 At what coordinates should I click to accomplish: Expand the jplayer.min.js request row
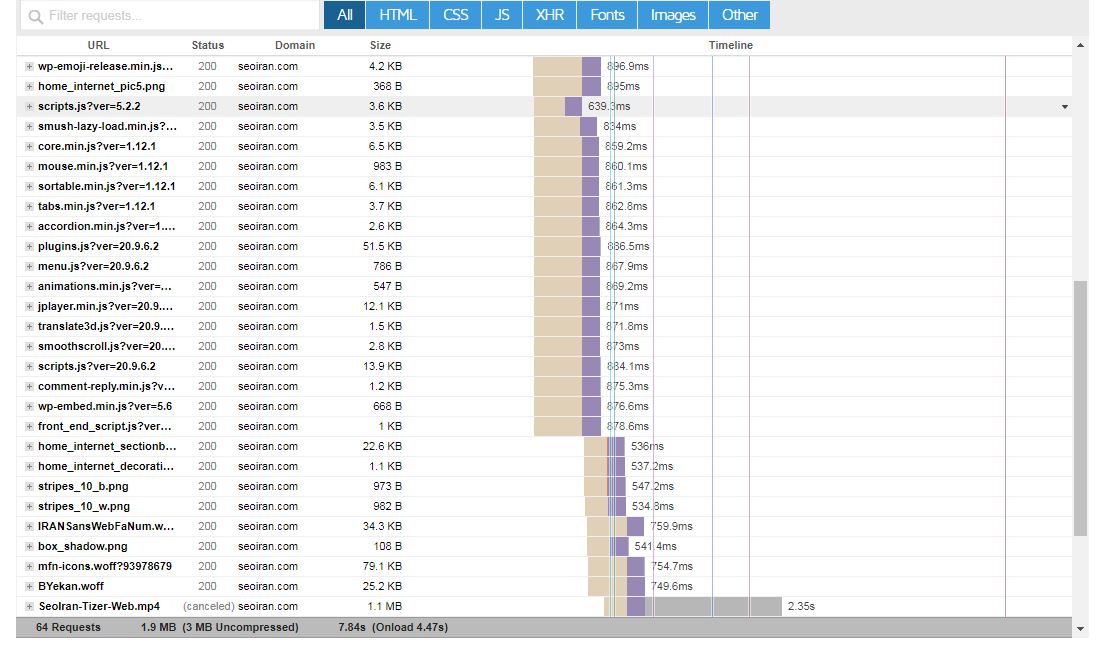click(x=30, y=307)
